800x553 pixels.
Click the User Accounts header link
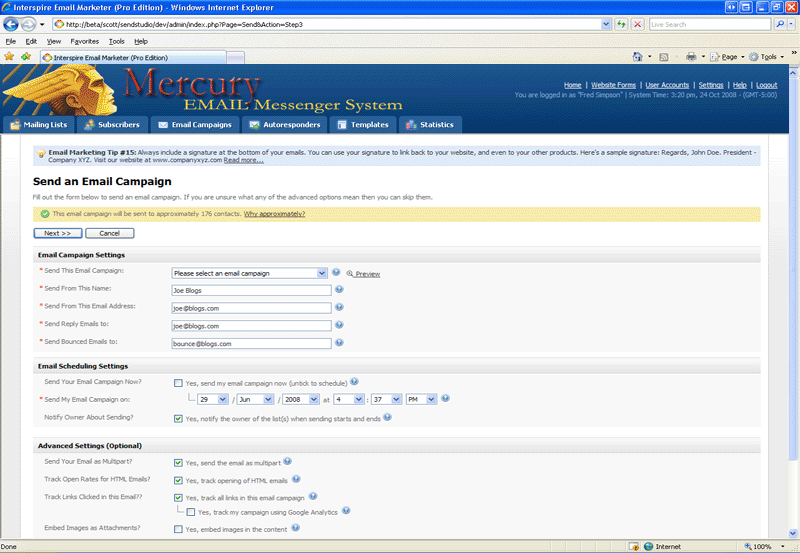pyautogui.click(x=667, y=85)
